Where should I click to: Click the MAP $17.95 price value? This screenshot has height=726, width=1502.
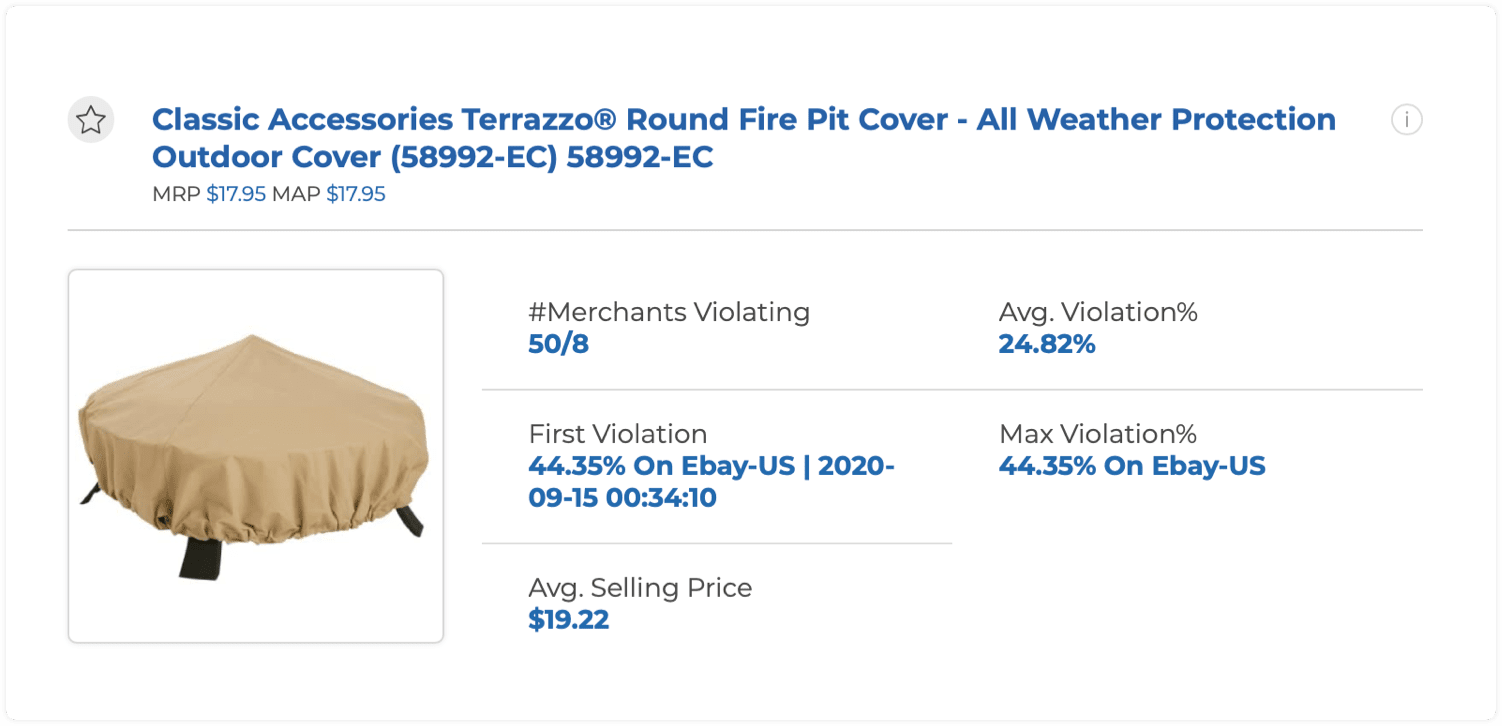356,194
